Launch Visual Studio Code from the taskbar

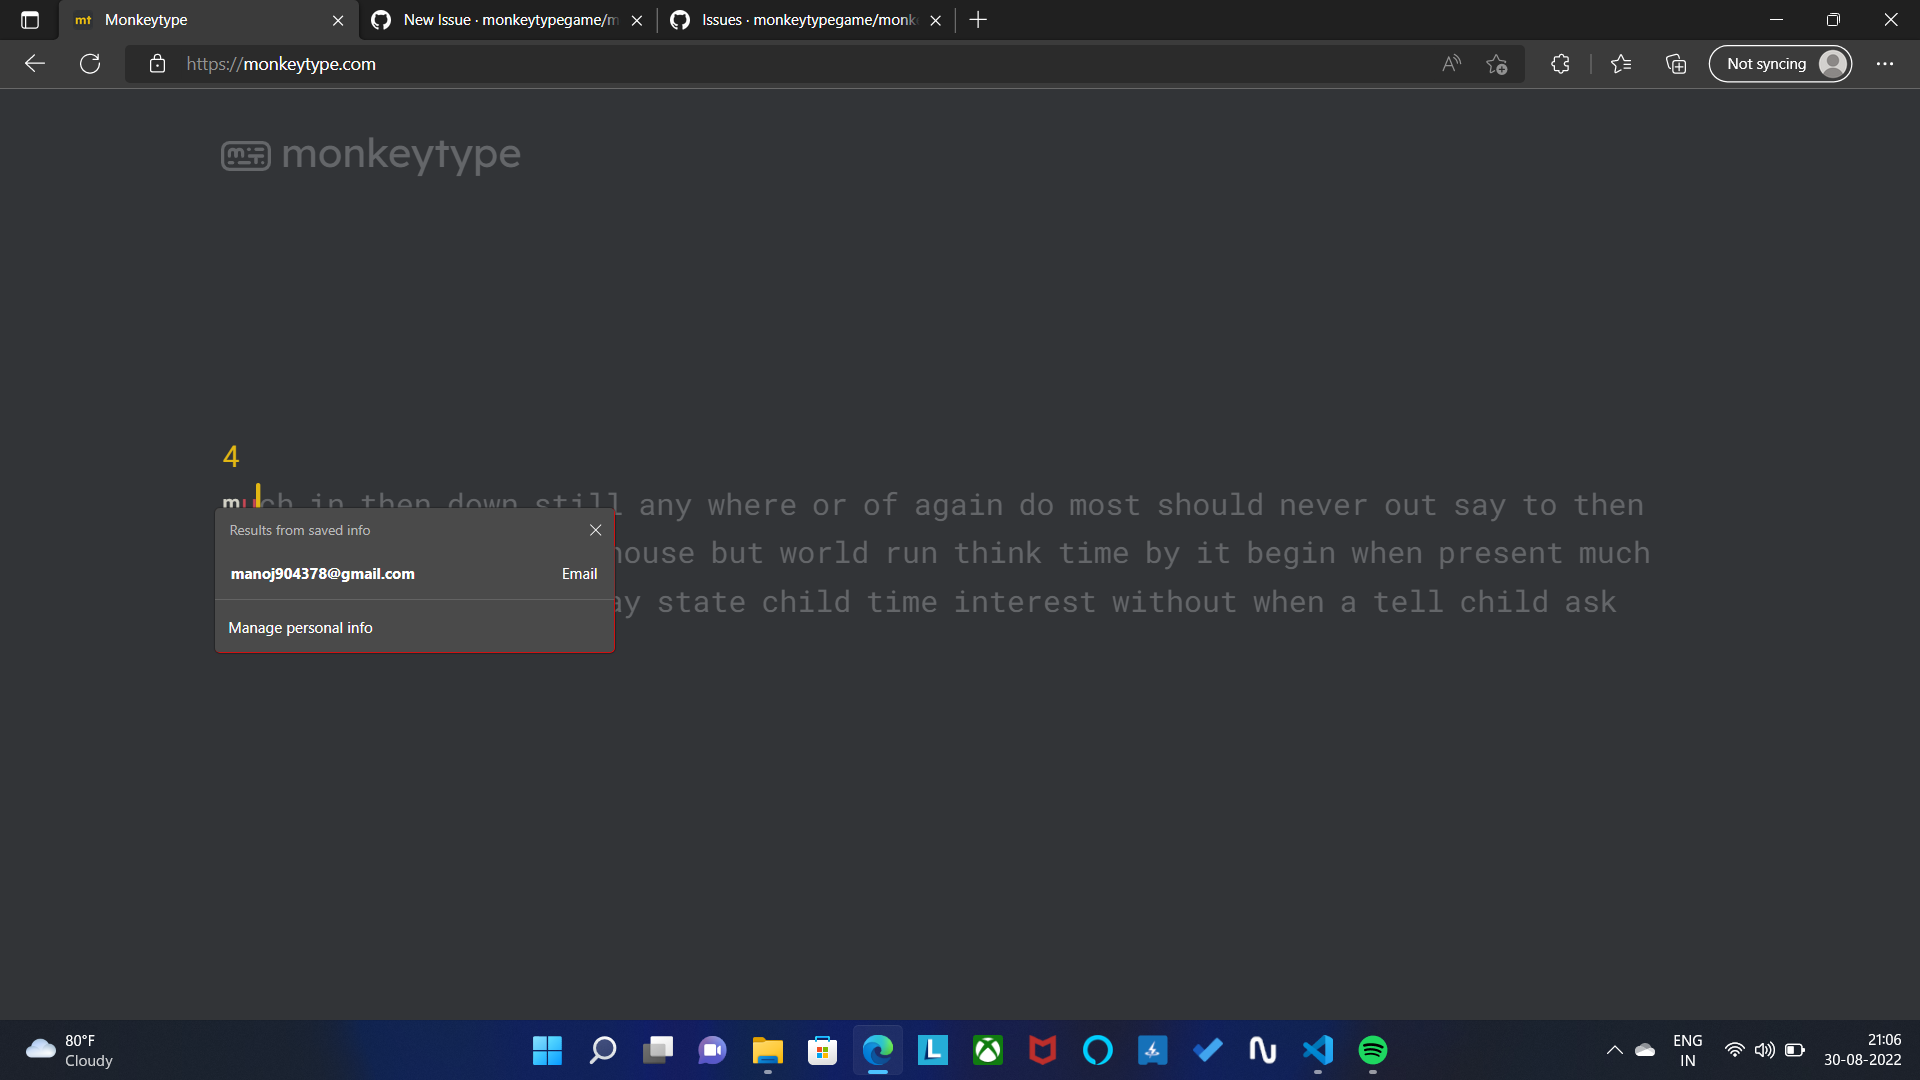(1317, 1050)
